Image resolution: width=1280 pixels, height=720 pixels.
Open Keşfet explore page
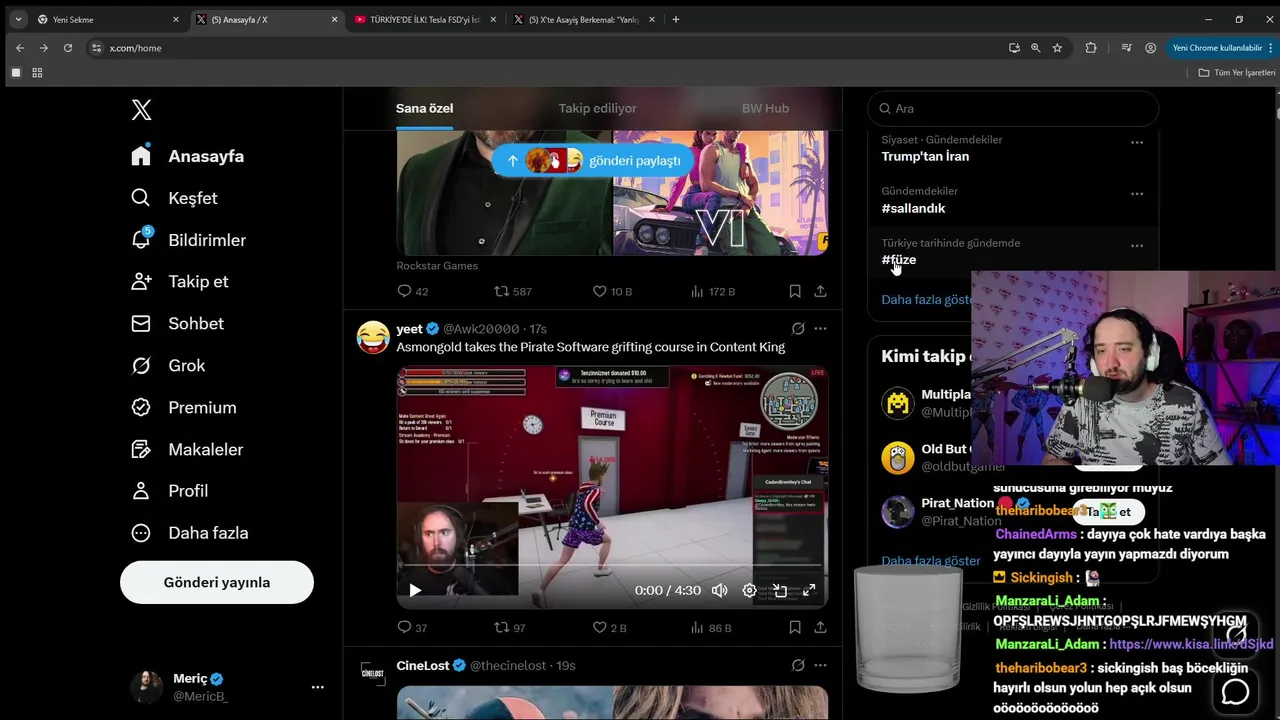tap(174, 198)
